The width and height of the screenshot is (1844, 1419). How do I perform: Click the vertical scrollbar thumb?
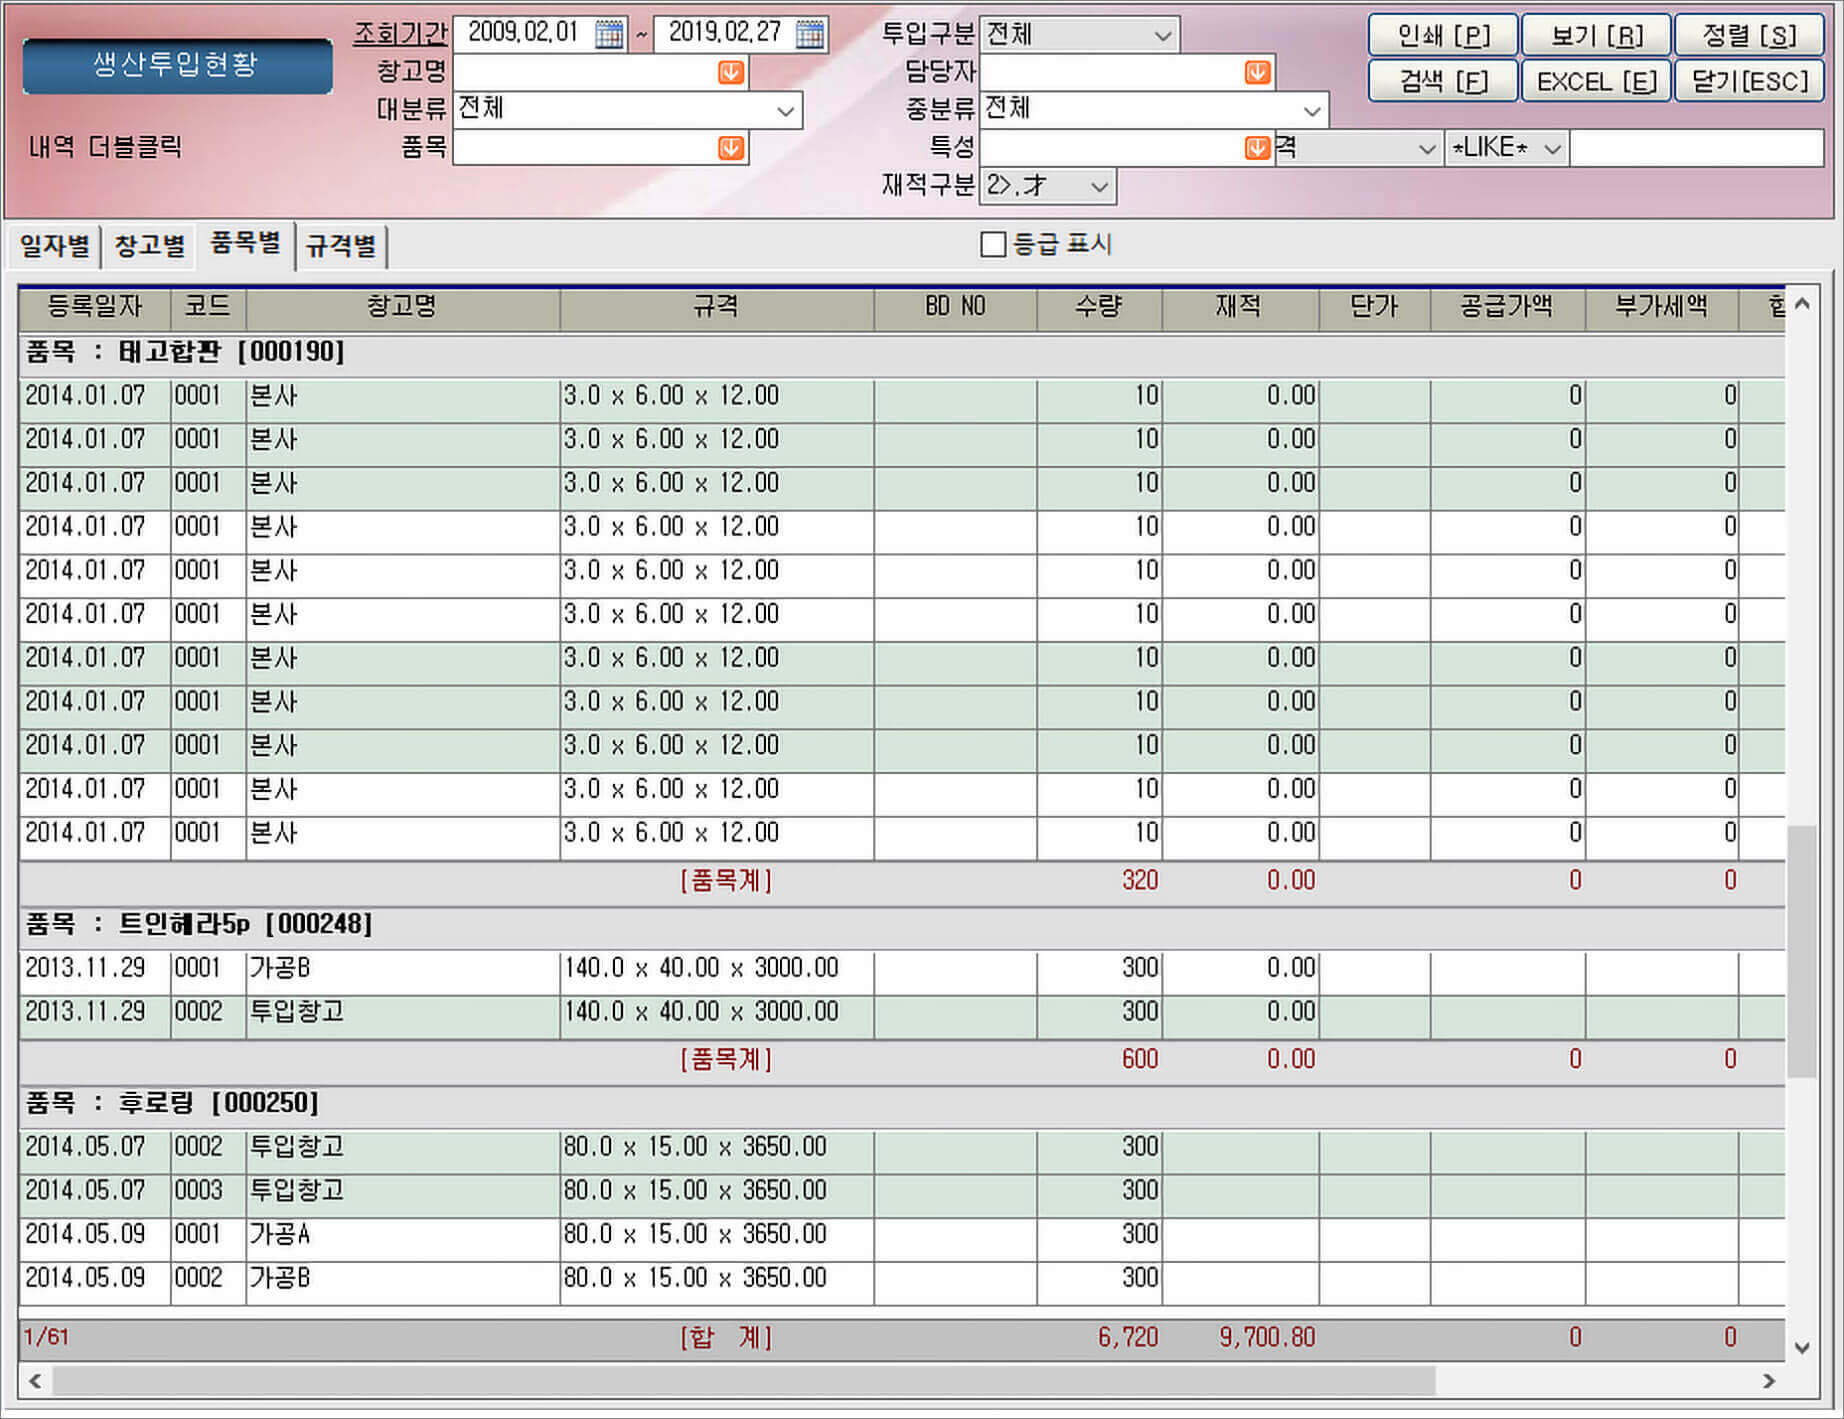(x=1802, y=950)
